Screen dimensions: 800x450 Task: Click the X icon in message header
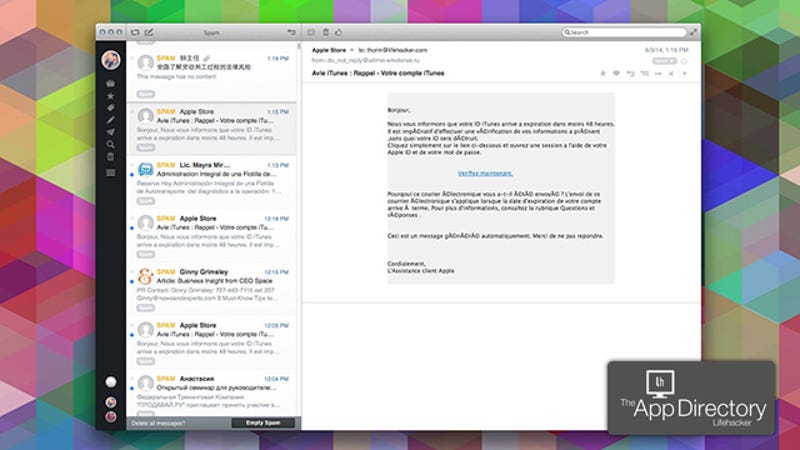point(671,73)
